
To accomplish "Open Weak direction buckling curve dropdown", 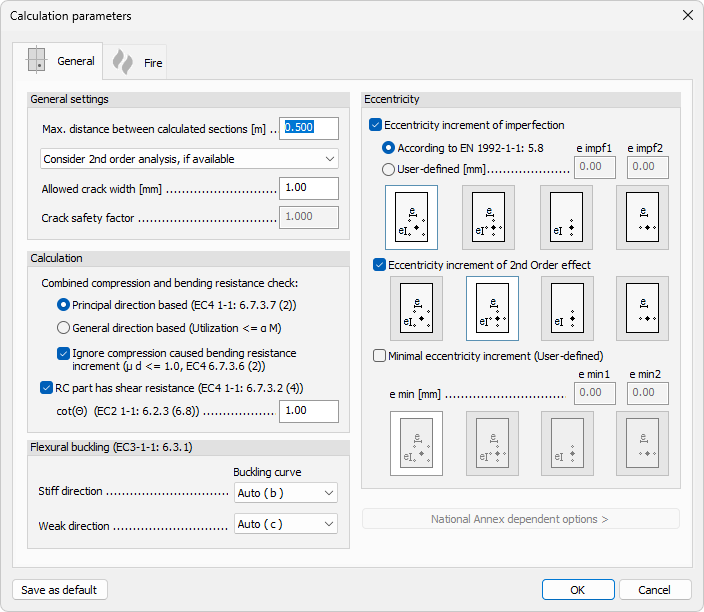I will click(x=286, y=524).
